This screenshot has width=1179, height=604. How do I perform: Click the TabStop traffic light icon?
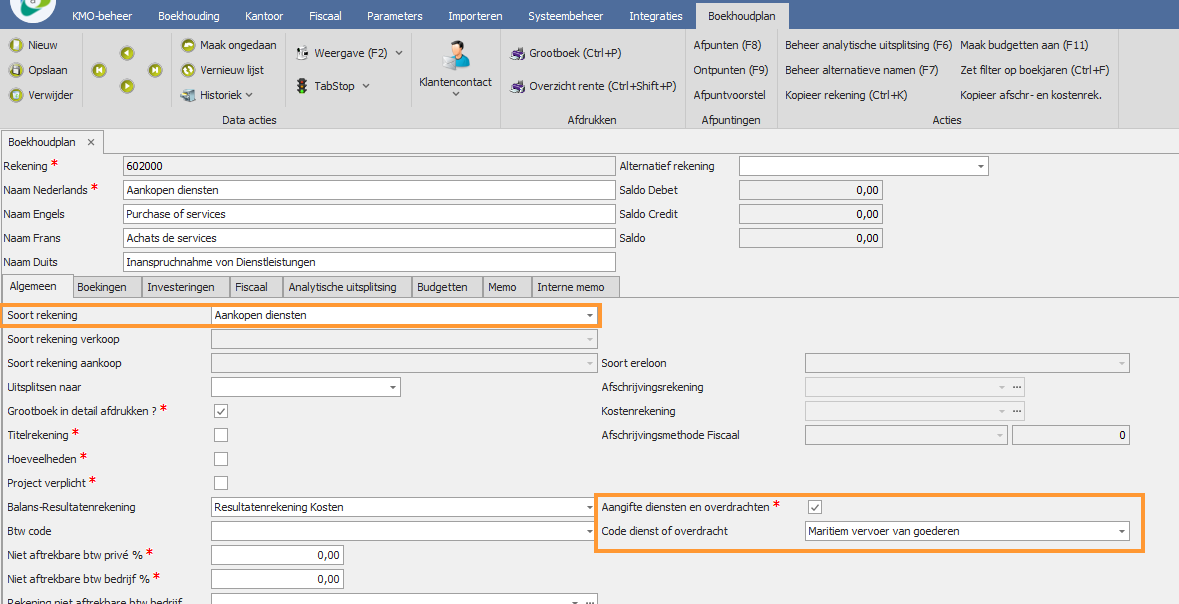[x=302, y=86]
